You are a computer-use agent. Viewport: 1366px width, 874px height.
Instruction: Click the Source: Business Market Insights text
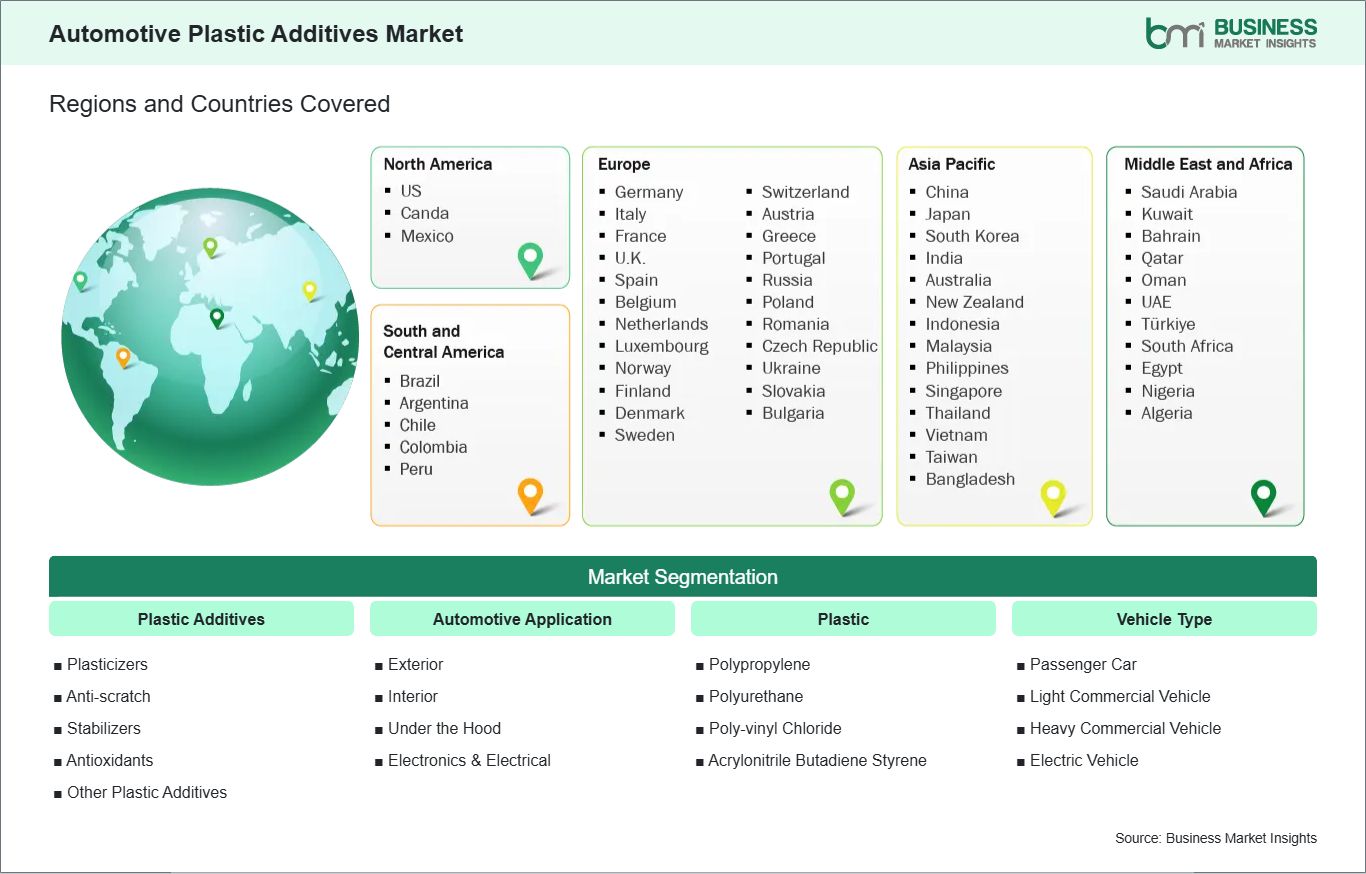pos(1215,838)
